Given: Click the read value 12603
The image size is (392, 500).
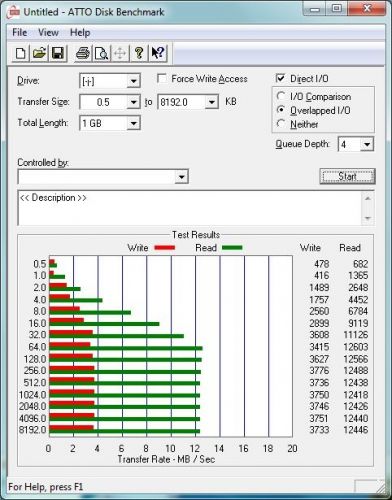Looking at the screenshot, I should pyautogui.click(x=356, y=347).
